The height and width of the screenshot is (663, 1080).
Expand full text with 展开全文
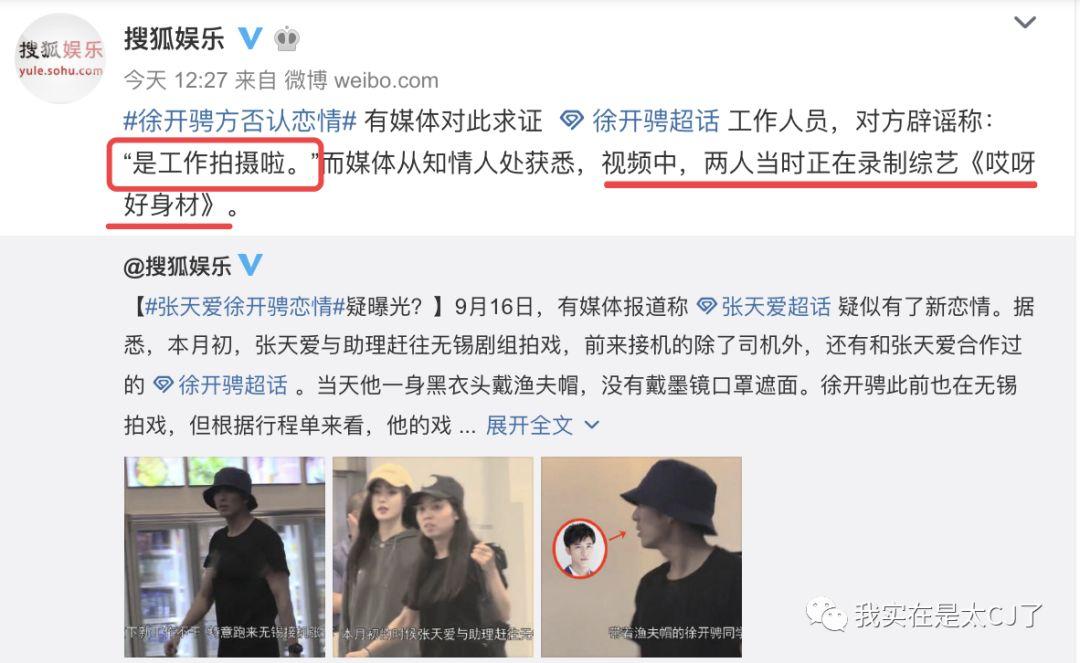click(x=529, y=425)
